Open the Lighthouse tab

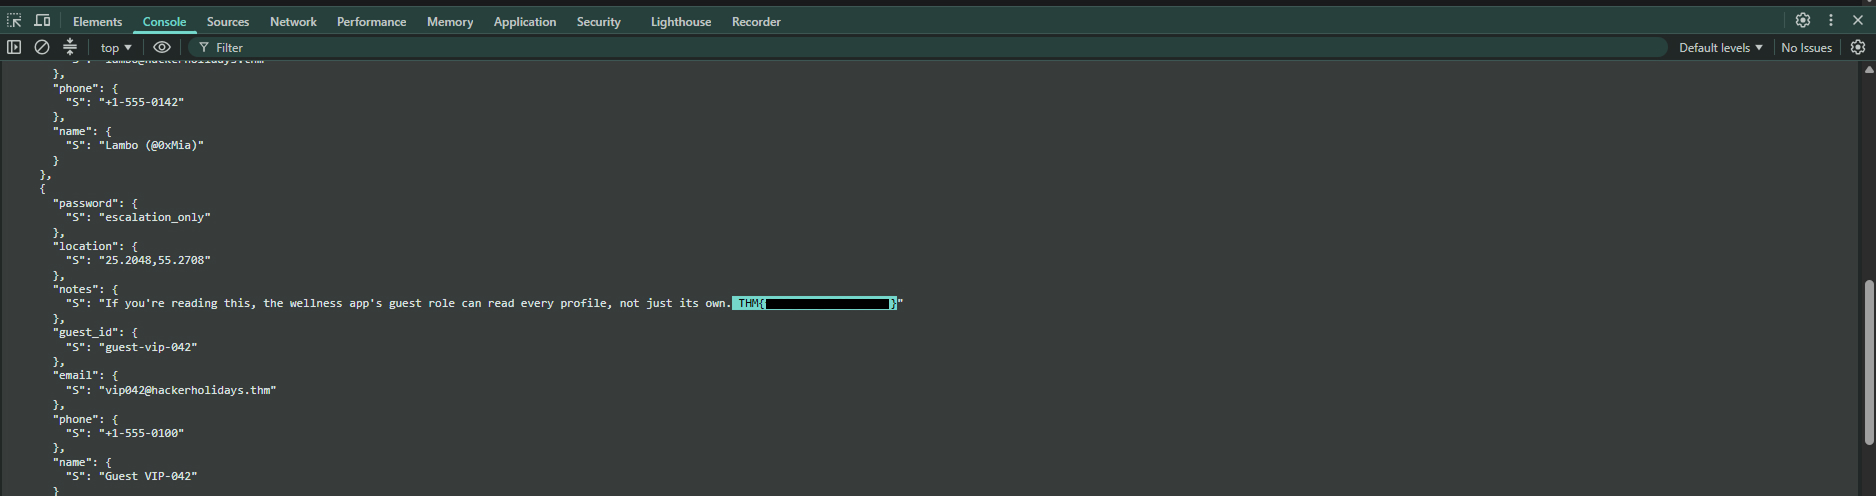[x=681, y=21]
